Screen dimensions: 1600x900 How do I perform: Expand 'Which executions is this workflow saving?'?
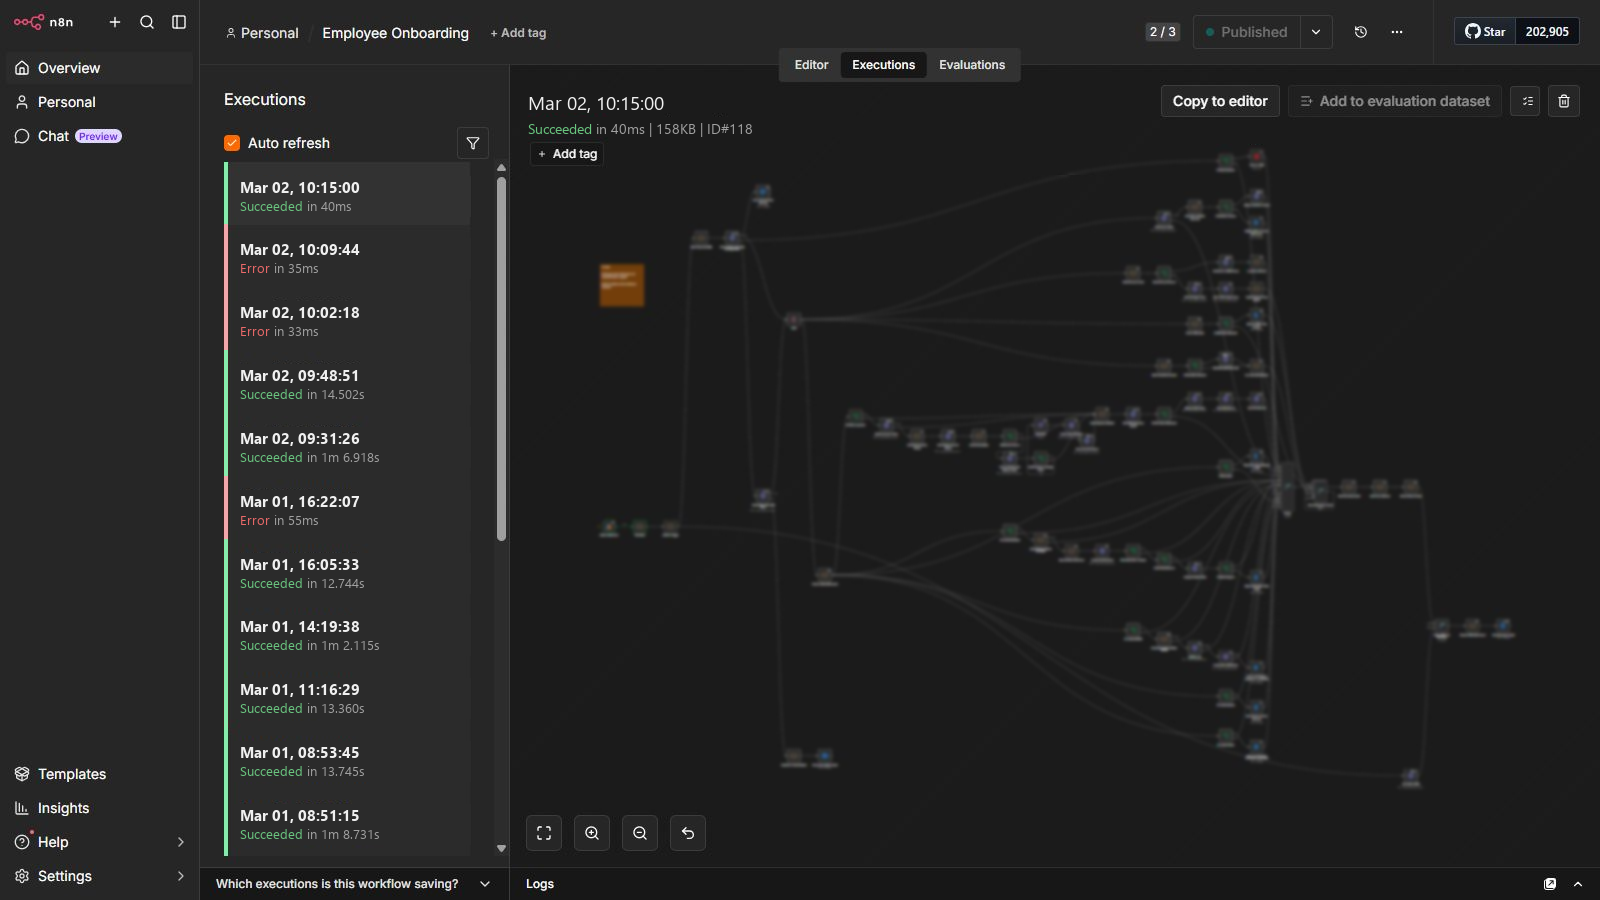point(354,884)
